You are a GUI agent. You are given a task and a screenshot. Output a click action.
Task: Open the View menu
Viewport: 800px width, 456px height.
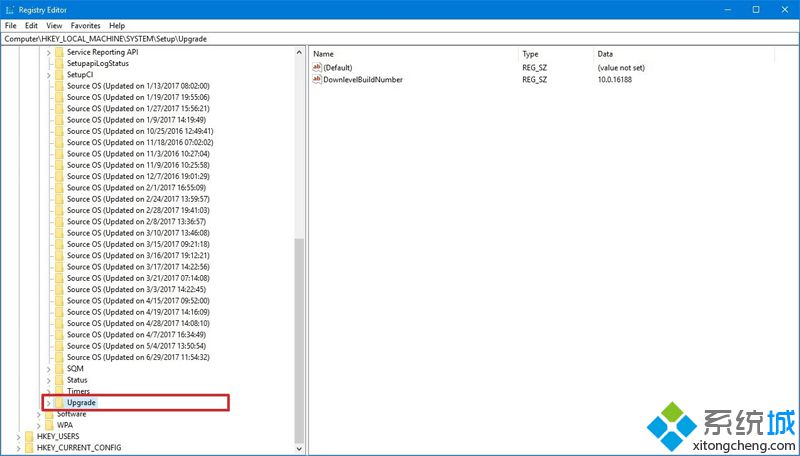(x=54, y=26)
